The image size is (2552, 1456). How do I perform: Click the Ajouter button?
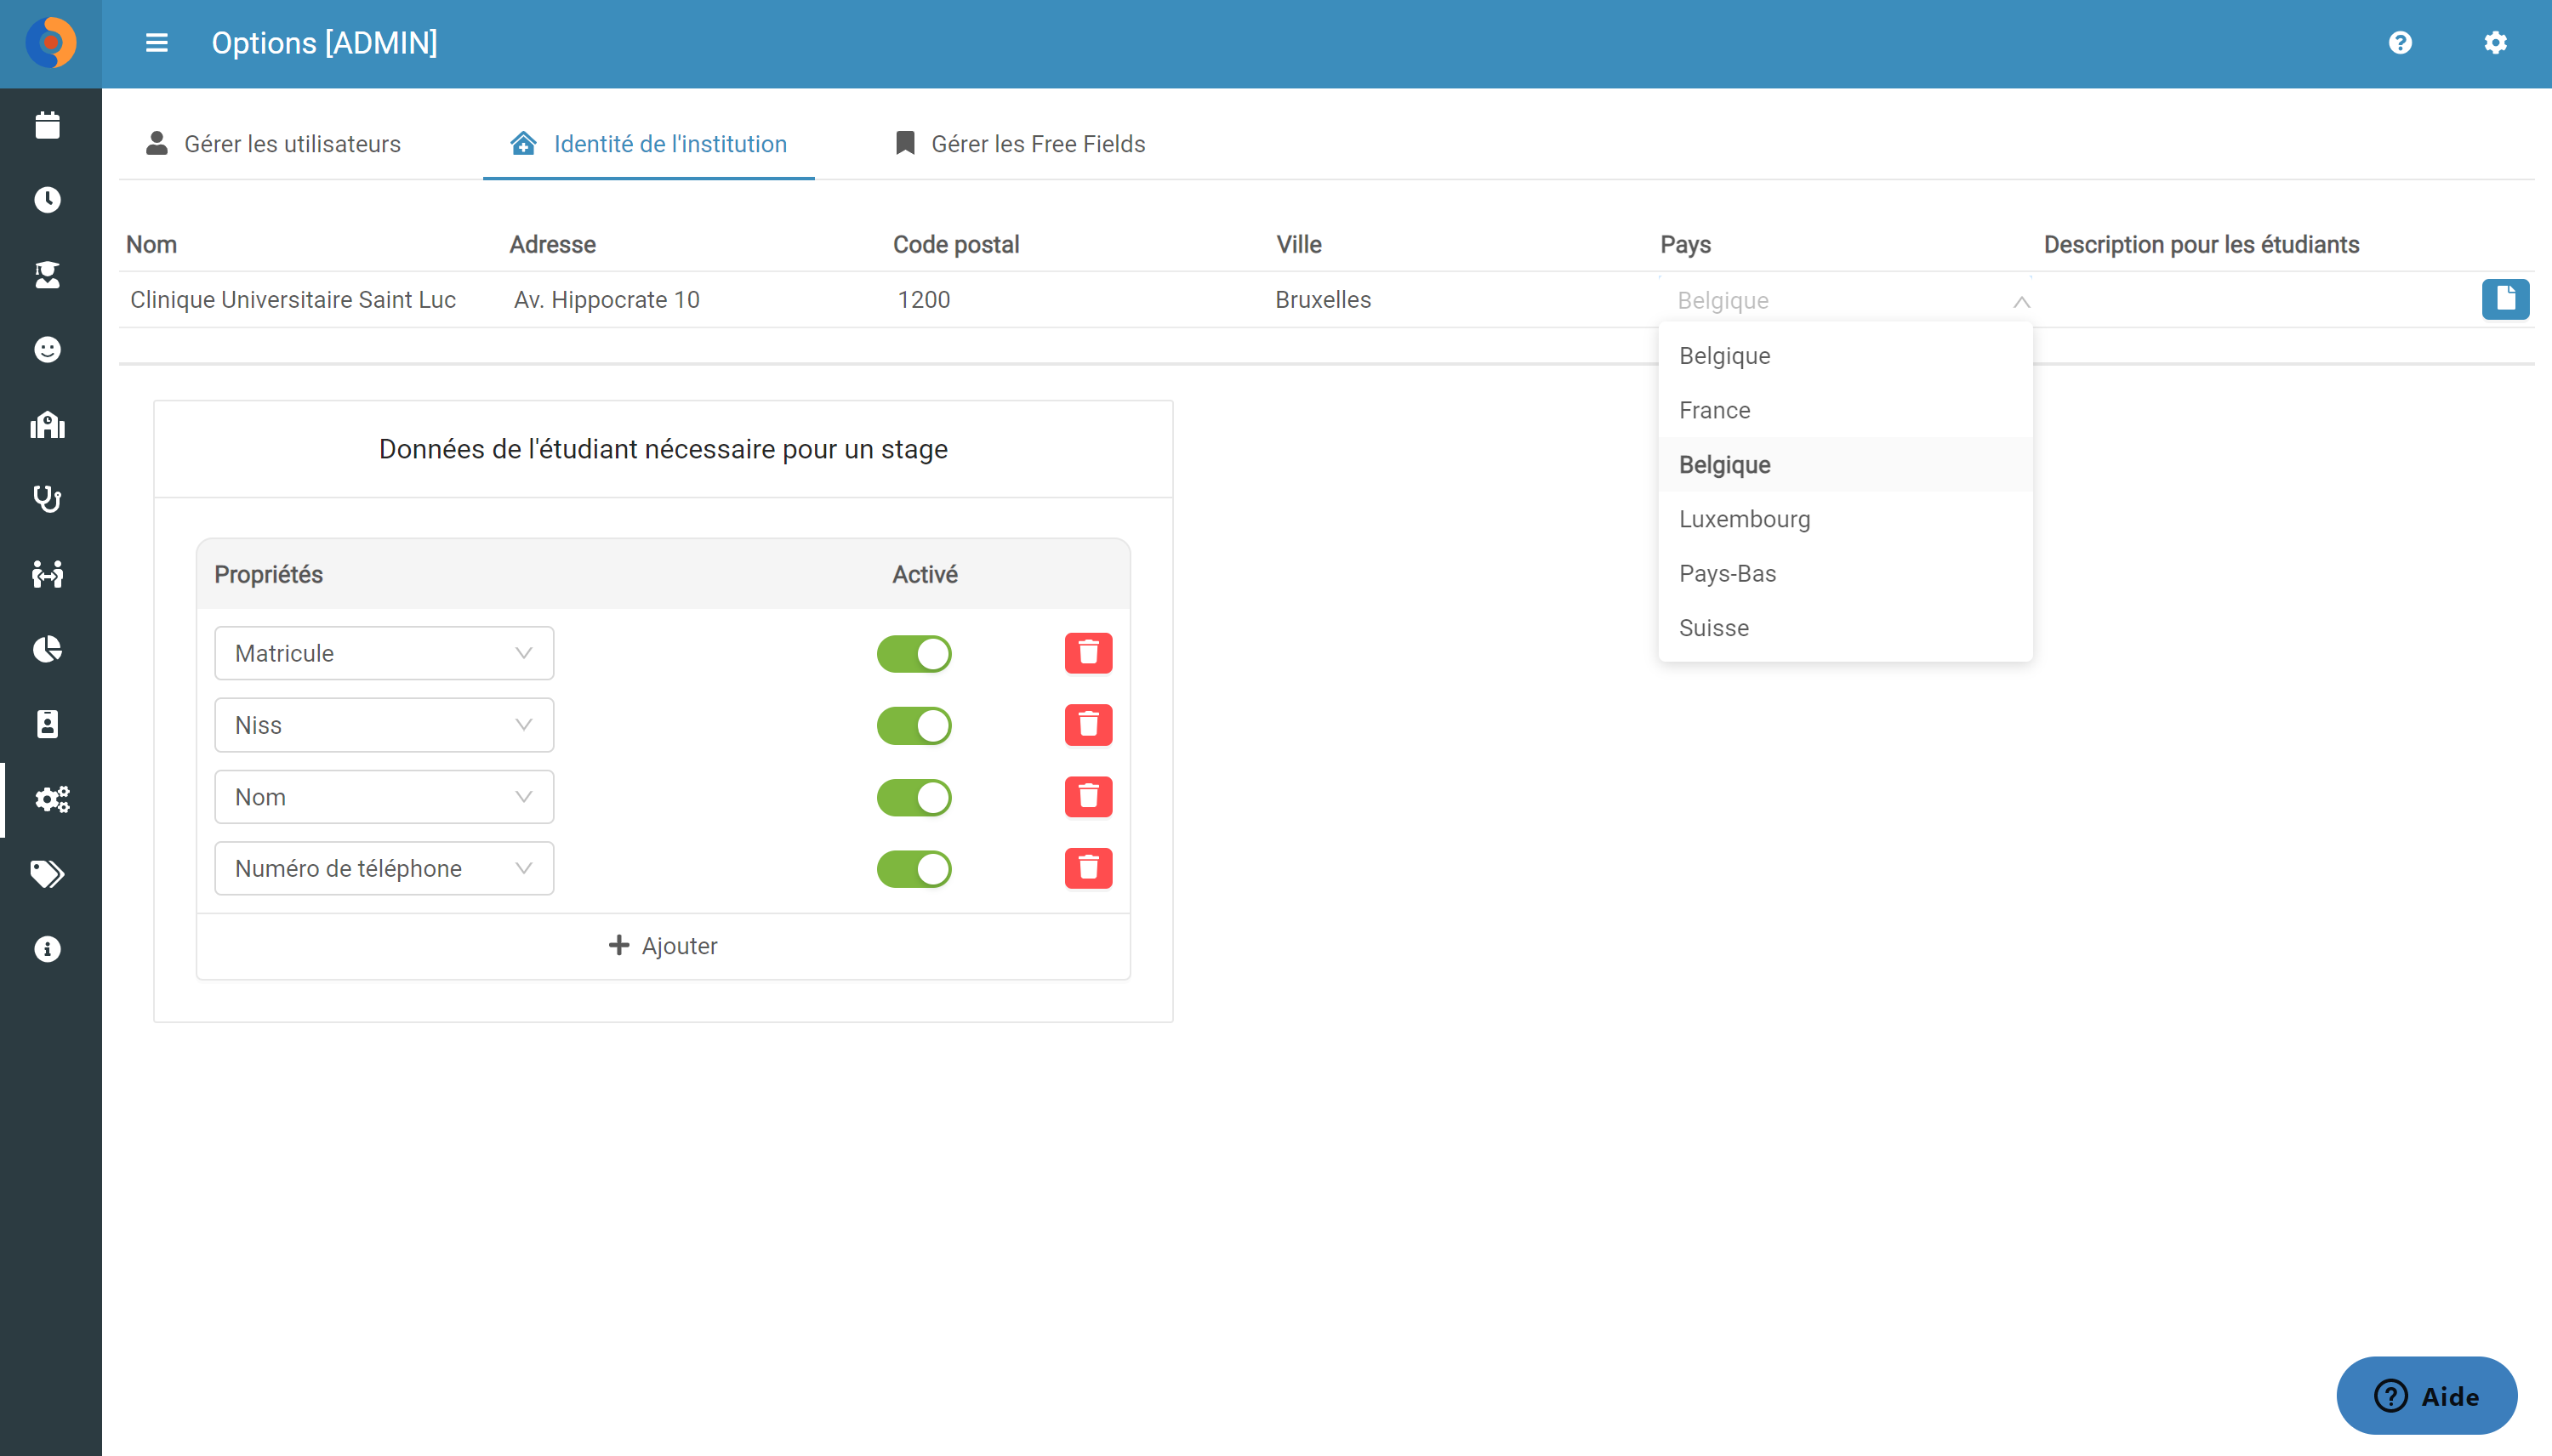663,946
